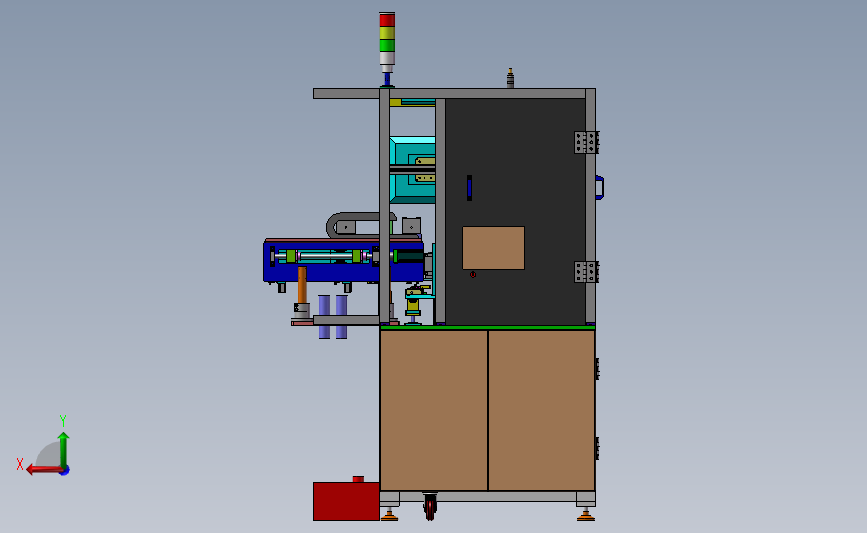Select the left brown cabinet door
Image resolution: width=867 pixels, height=533 pixels.
coord(434,410)
